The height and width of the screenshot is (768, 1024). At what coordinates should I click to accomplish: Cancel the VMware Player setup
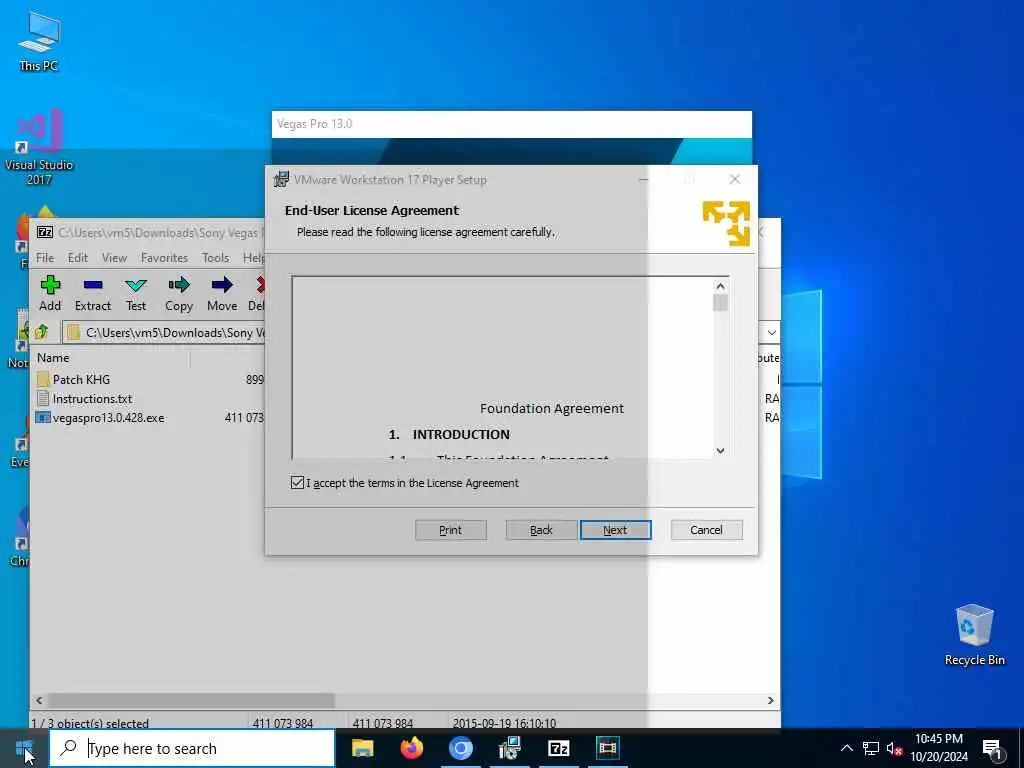pyautogui.click(x=707, y=530)
